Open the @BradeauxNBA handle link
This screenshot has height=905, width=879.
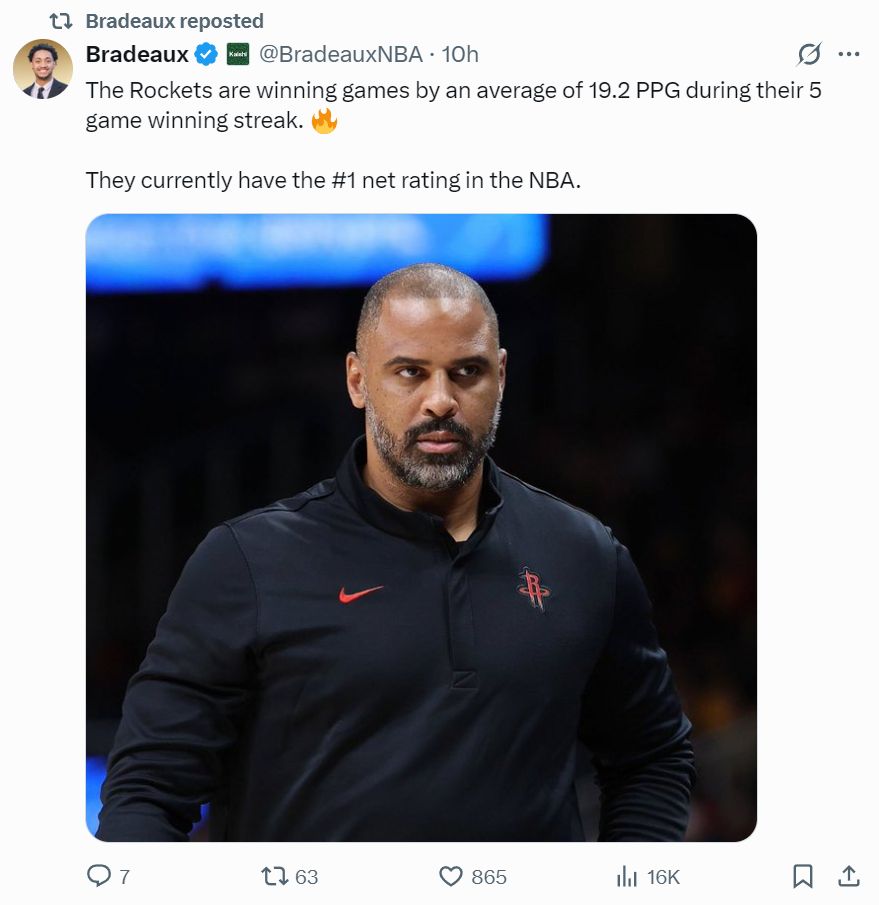pyautogui.click(x=341, y=54)
